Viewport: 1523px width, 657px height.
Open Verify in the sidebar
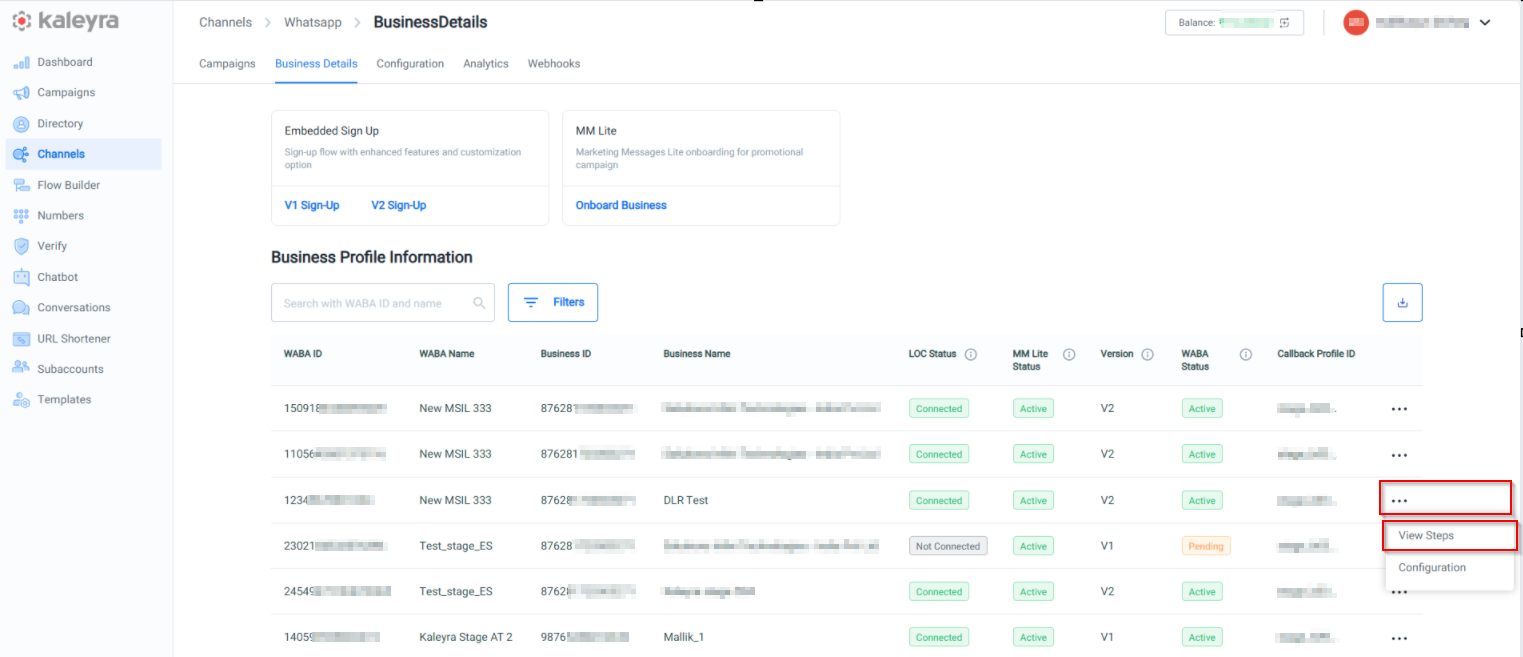52,246
